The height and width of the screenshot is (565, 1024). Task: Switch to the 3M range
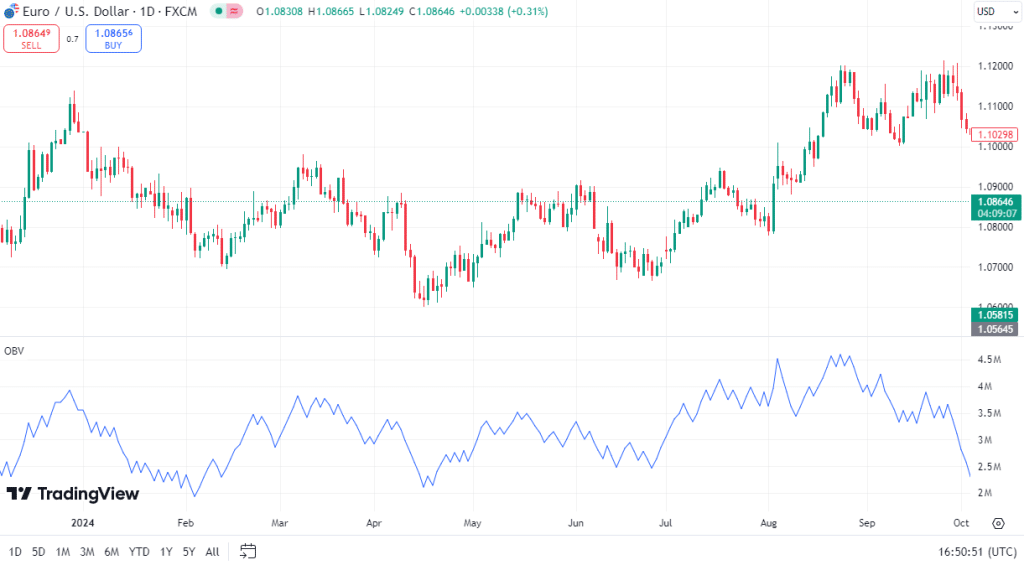click(87, 552)
